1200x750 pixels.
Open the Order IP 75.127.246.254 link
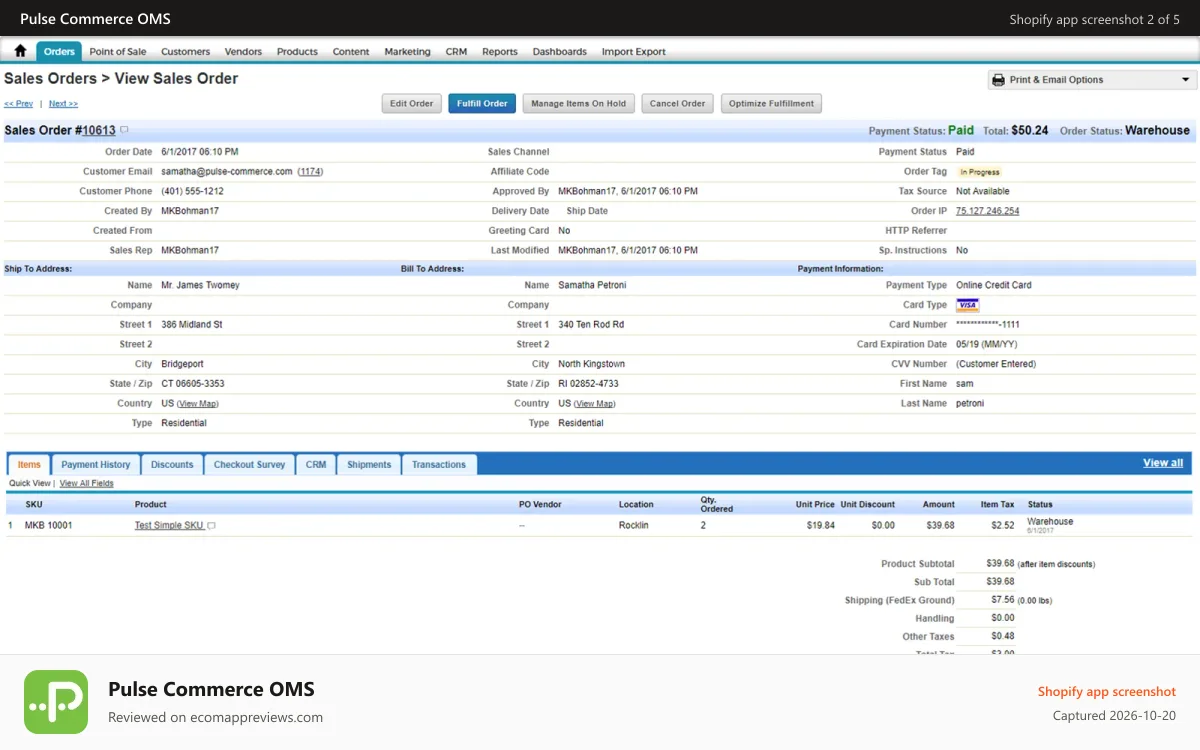[x=988, y=211]
